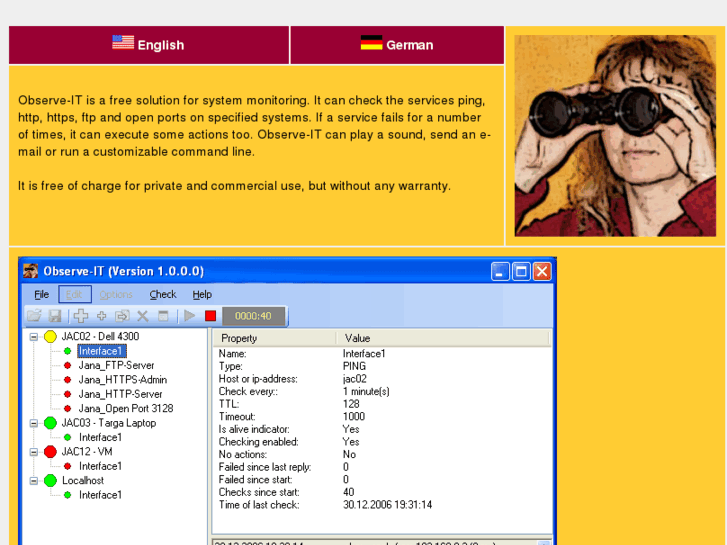
Task: Collapse the Localhost tree node
Action: click(x=34, y=481)
